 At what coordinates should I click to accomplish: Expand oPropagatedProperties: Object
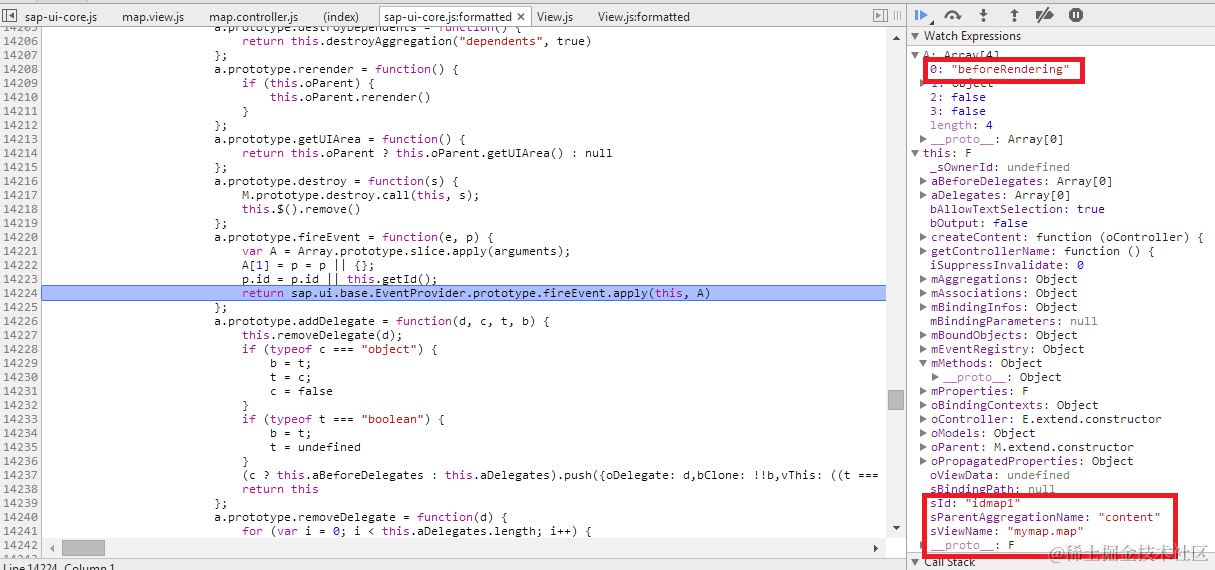click(923, 461)
